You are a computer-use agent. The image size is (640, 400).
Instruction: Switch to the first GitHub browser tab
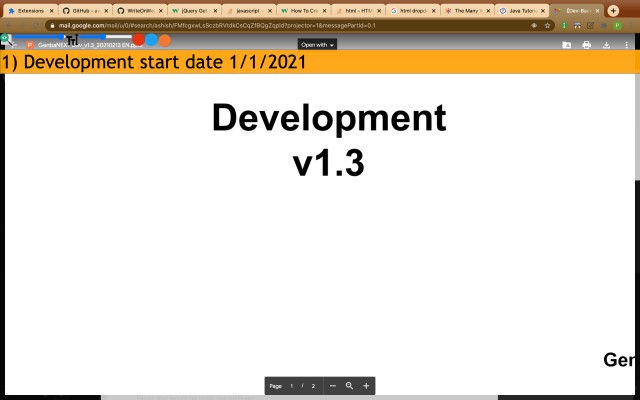coord(85,11)
